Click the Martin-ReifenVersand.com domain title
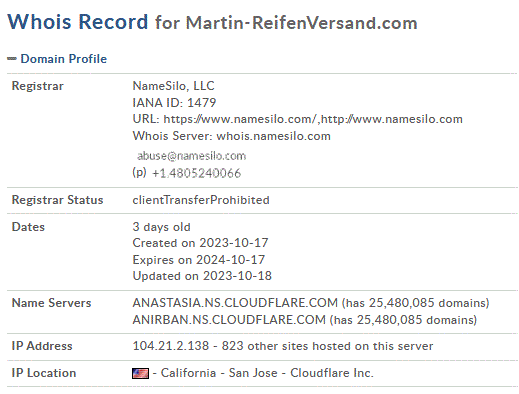 pyautogui.click(x=301, y=23)
